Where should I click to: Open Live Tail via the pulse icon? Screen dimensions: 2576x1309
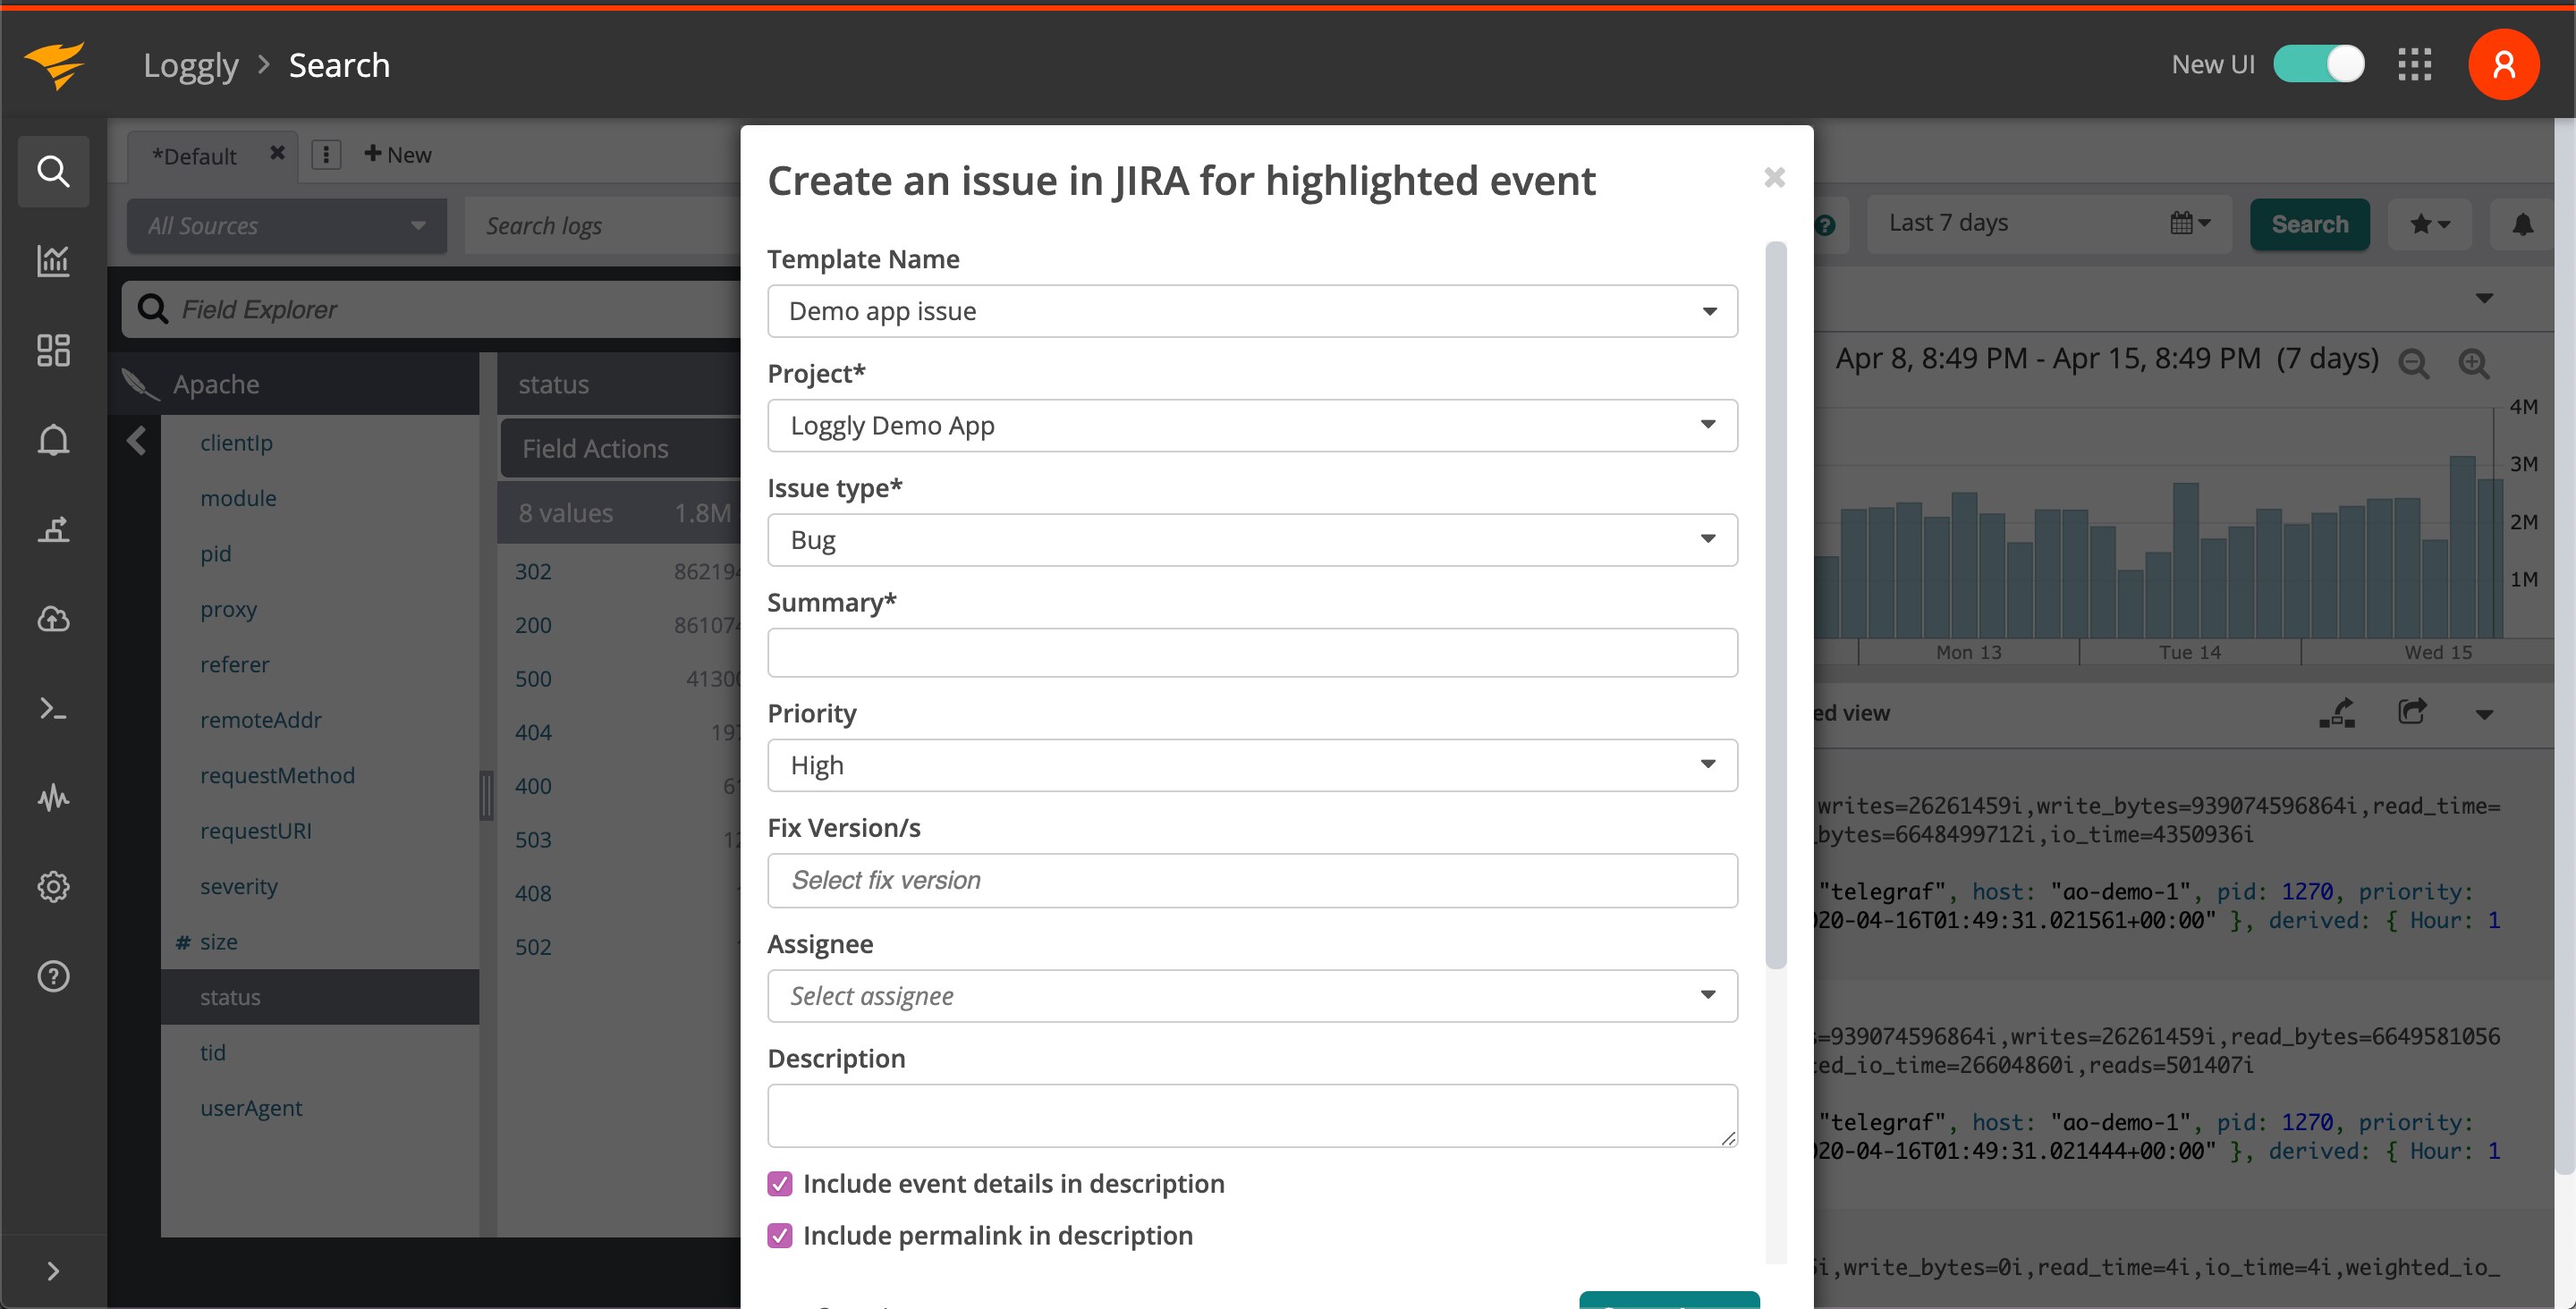coord(53,797)
